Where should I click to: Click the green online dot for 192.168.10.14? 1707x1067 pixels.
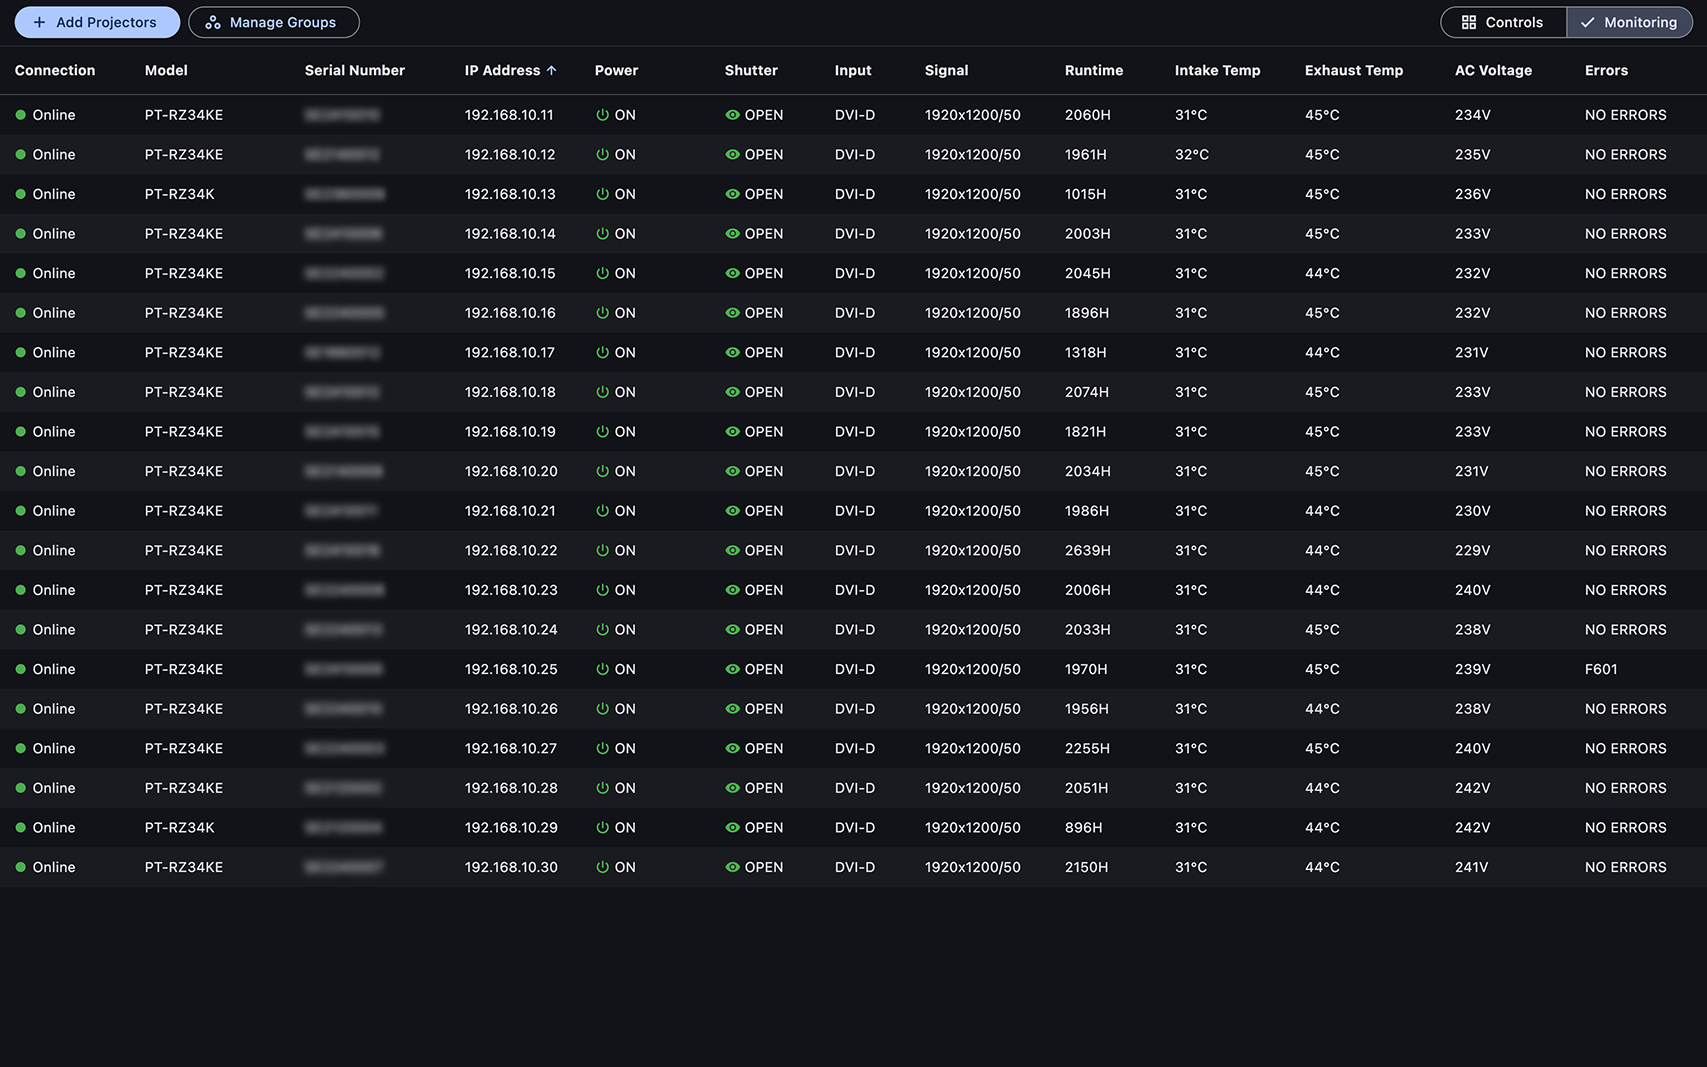coord(20,234)
